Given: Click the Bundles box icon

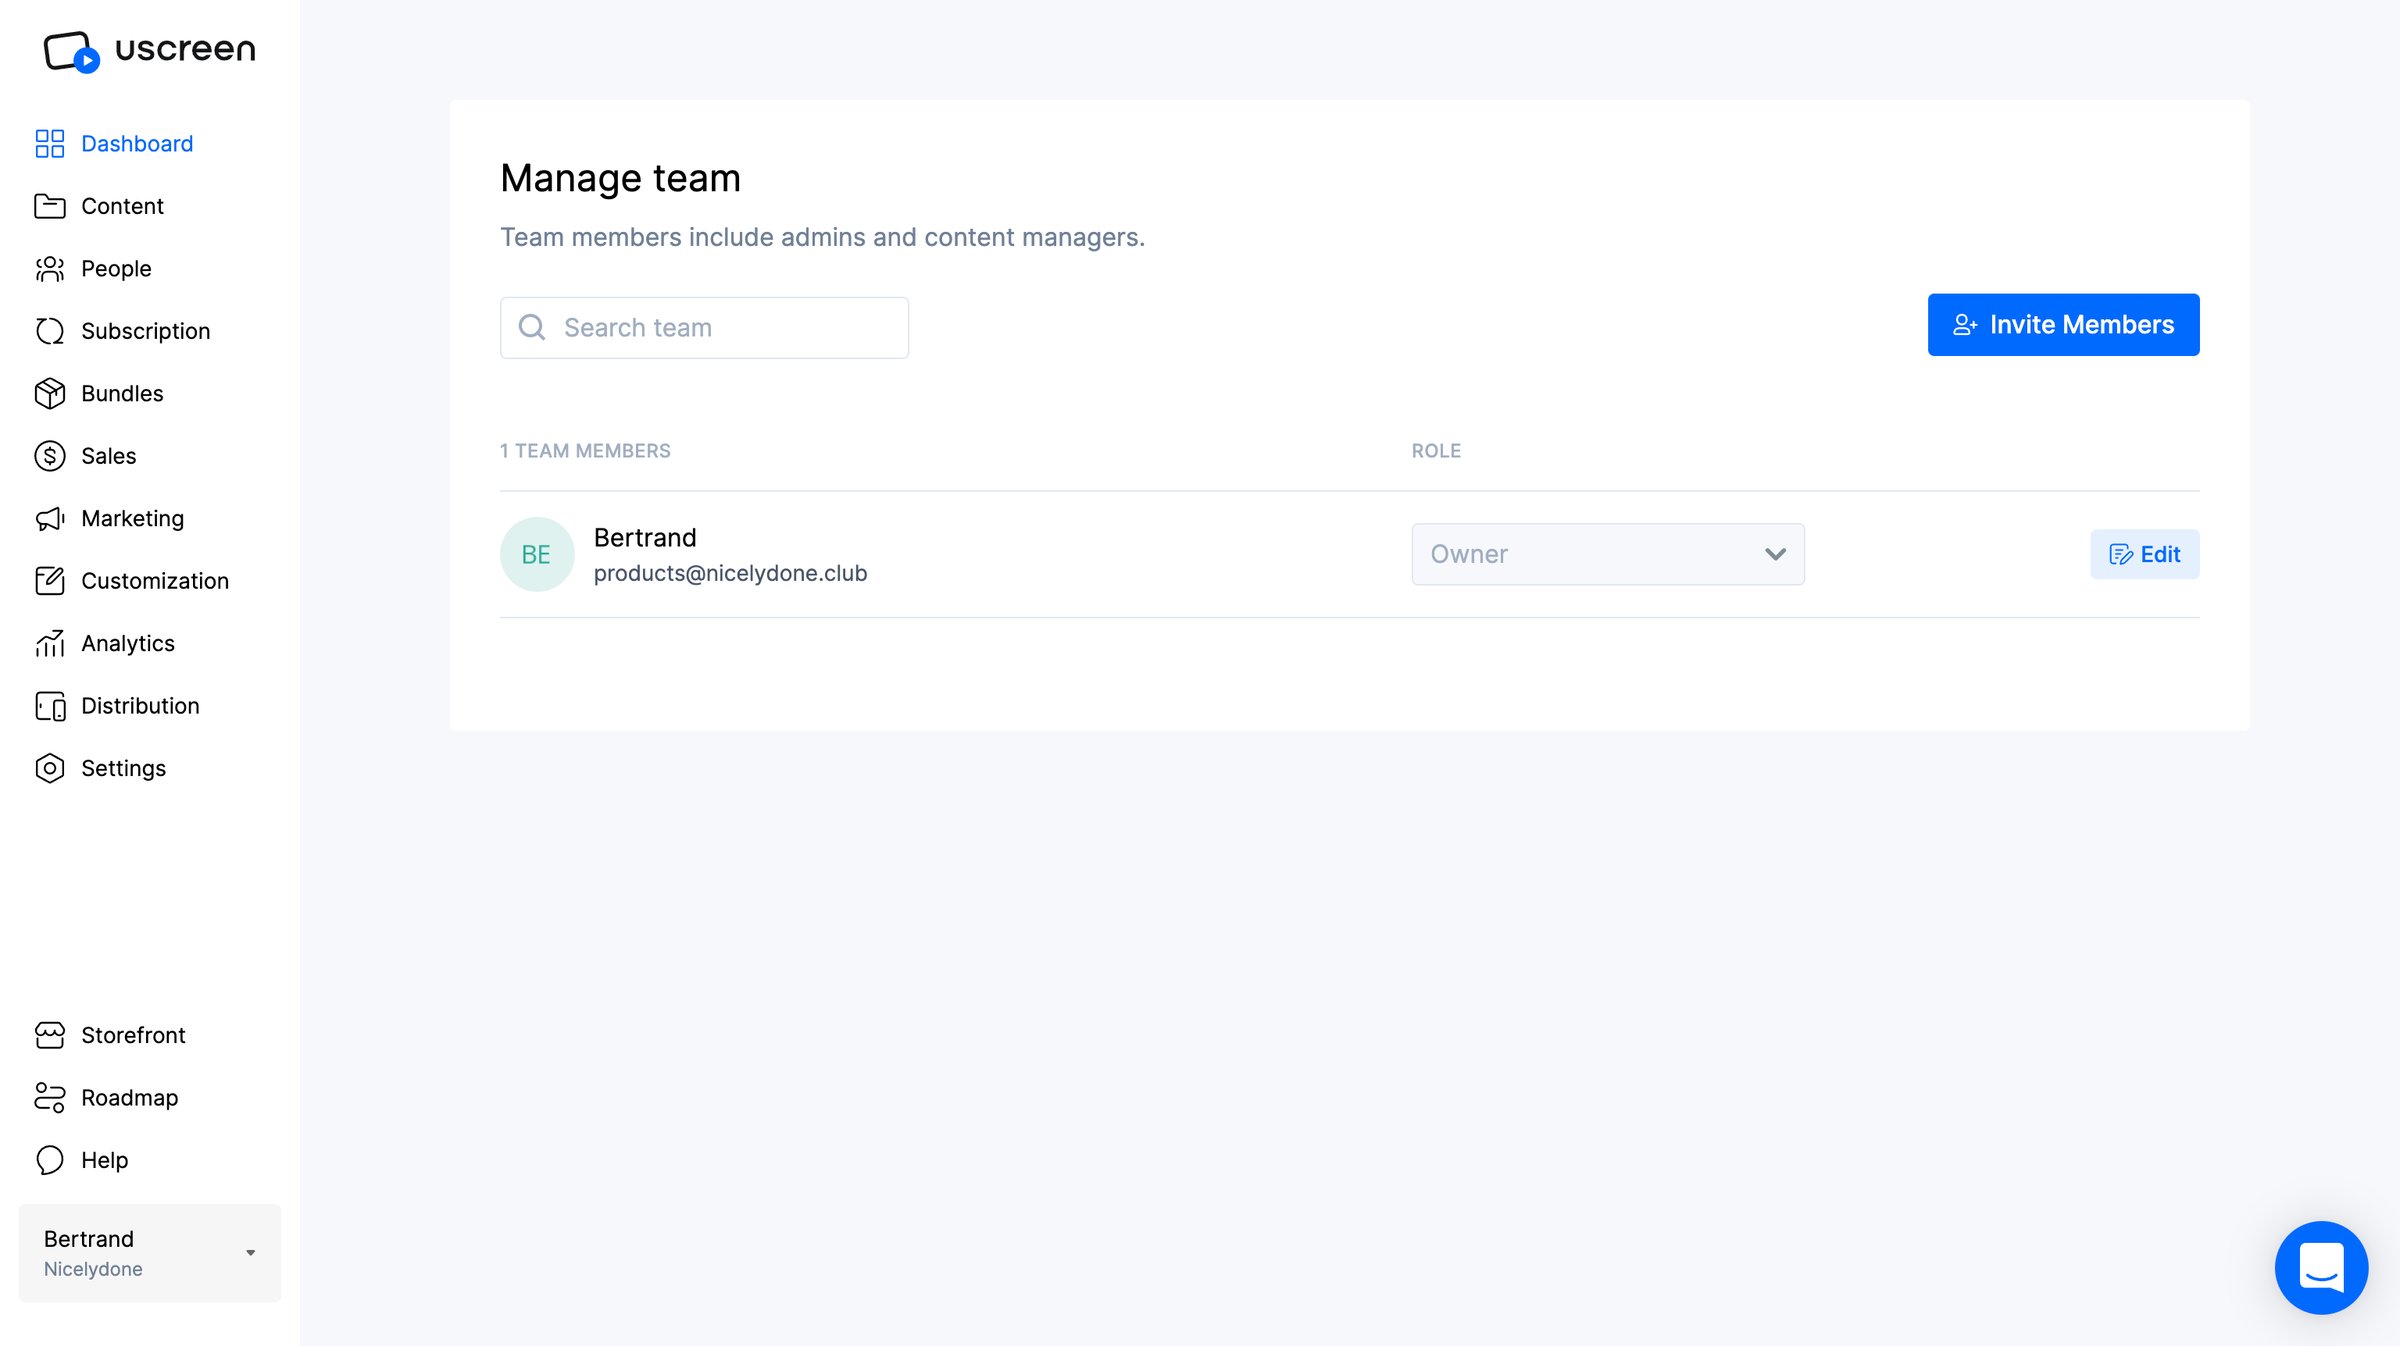Looking at the screenshot, I should coord(50,394).
